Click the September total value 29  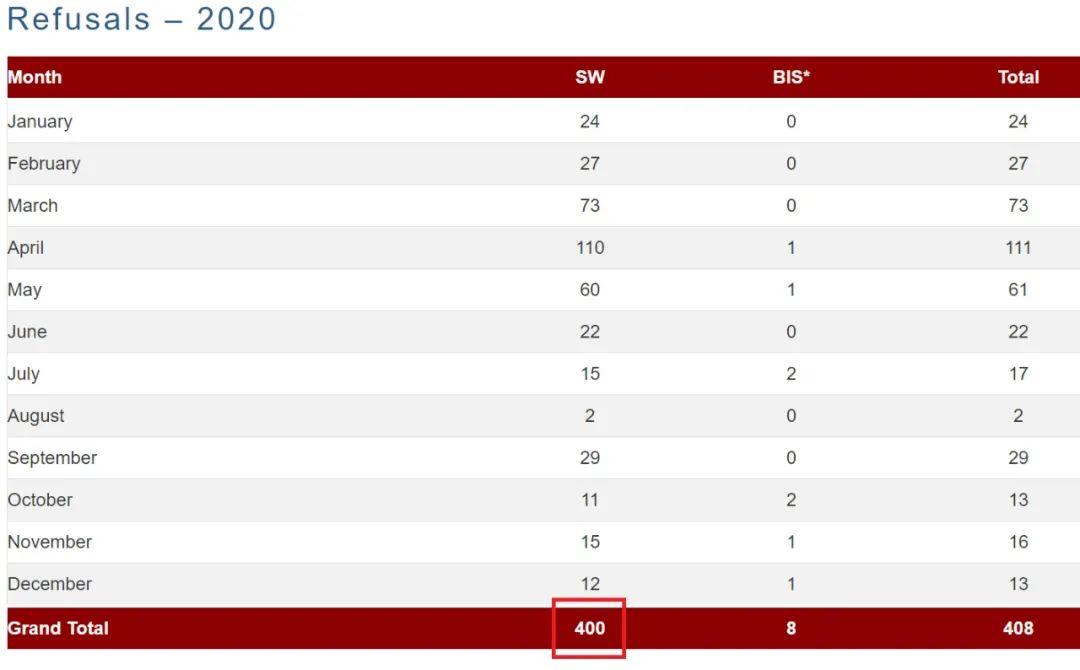(x=1018, y=457)
